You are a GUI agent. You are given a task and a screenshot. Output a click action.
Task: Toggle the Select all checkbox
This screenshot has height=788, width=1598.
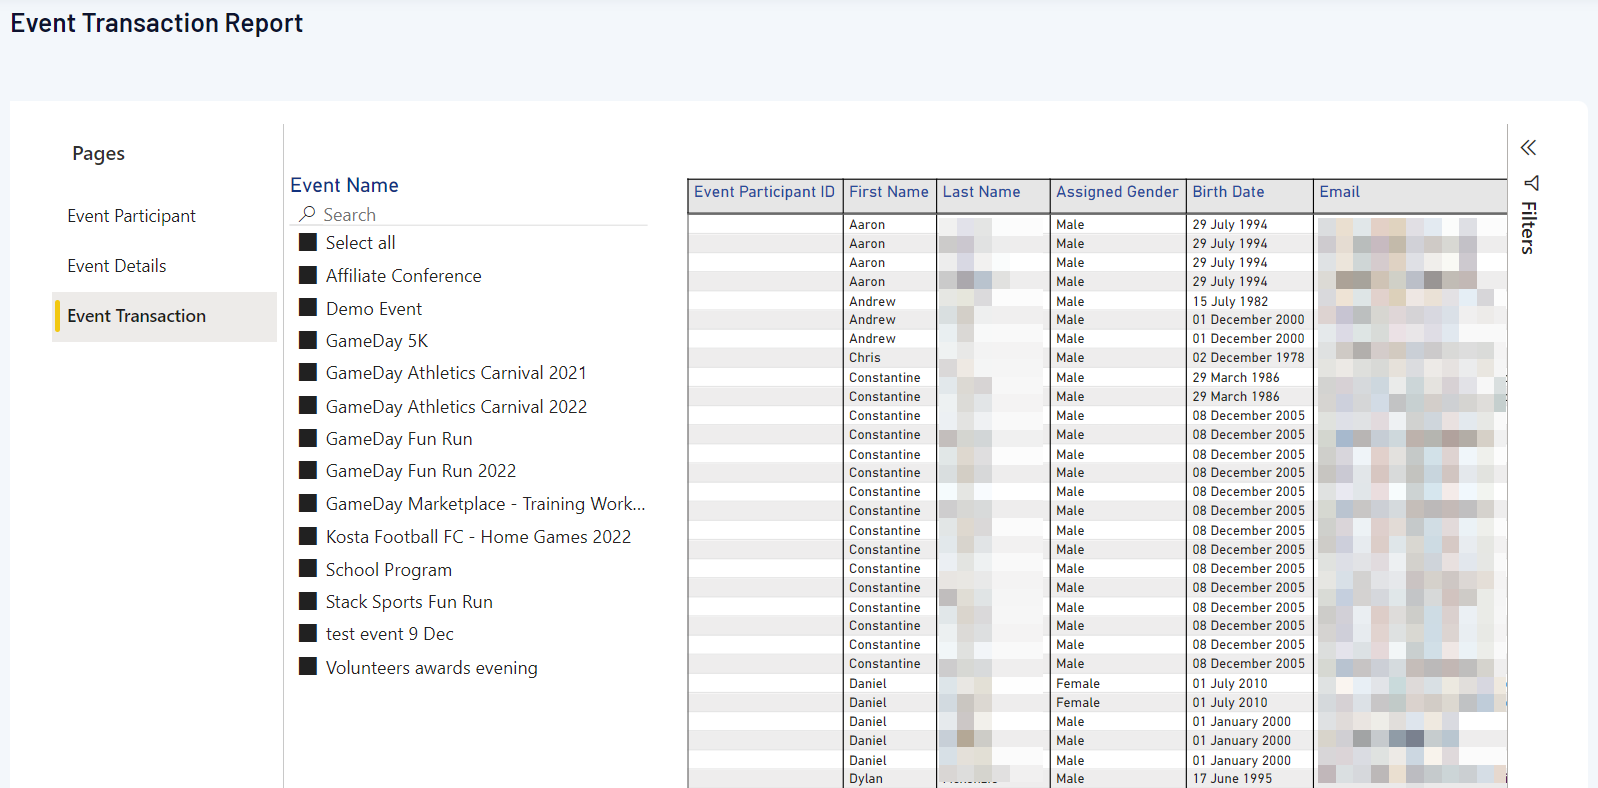pos(308,242)
